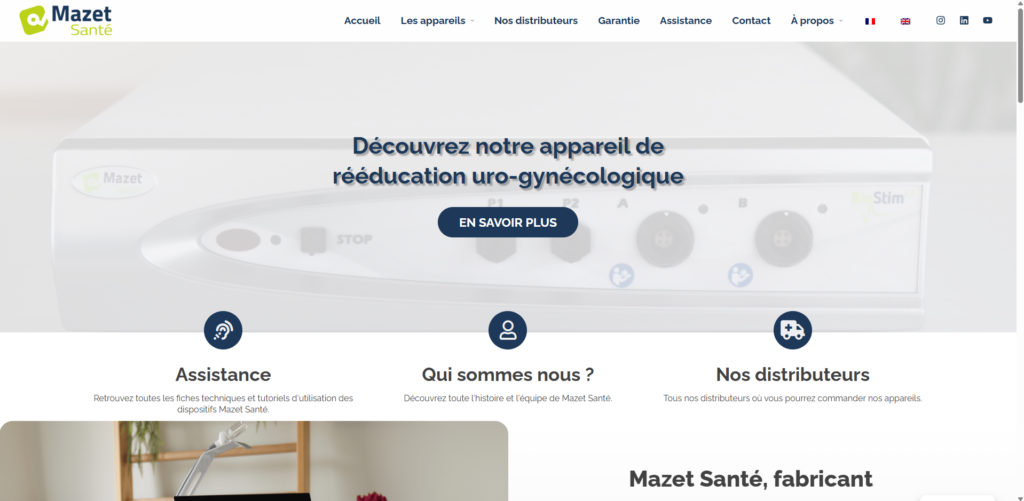The height and width of the screenshot is (501, 1024).
Task: Click the Mazet Santé logo
Action: [66, 20]
